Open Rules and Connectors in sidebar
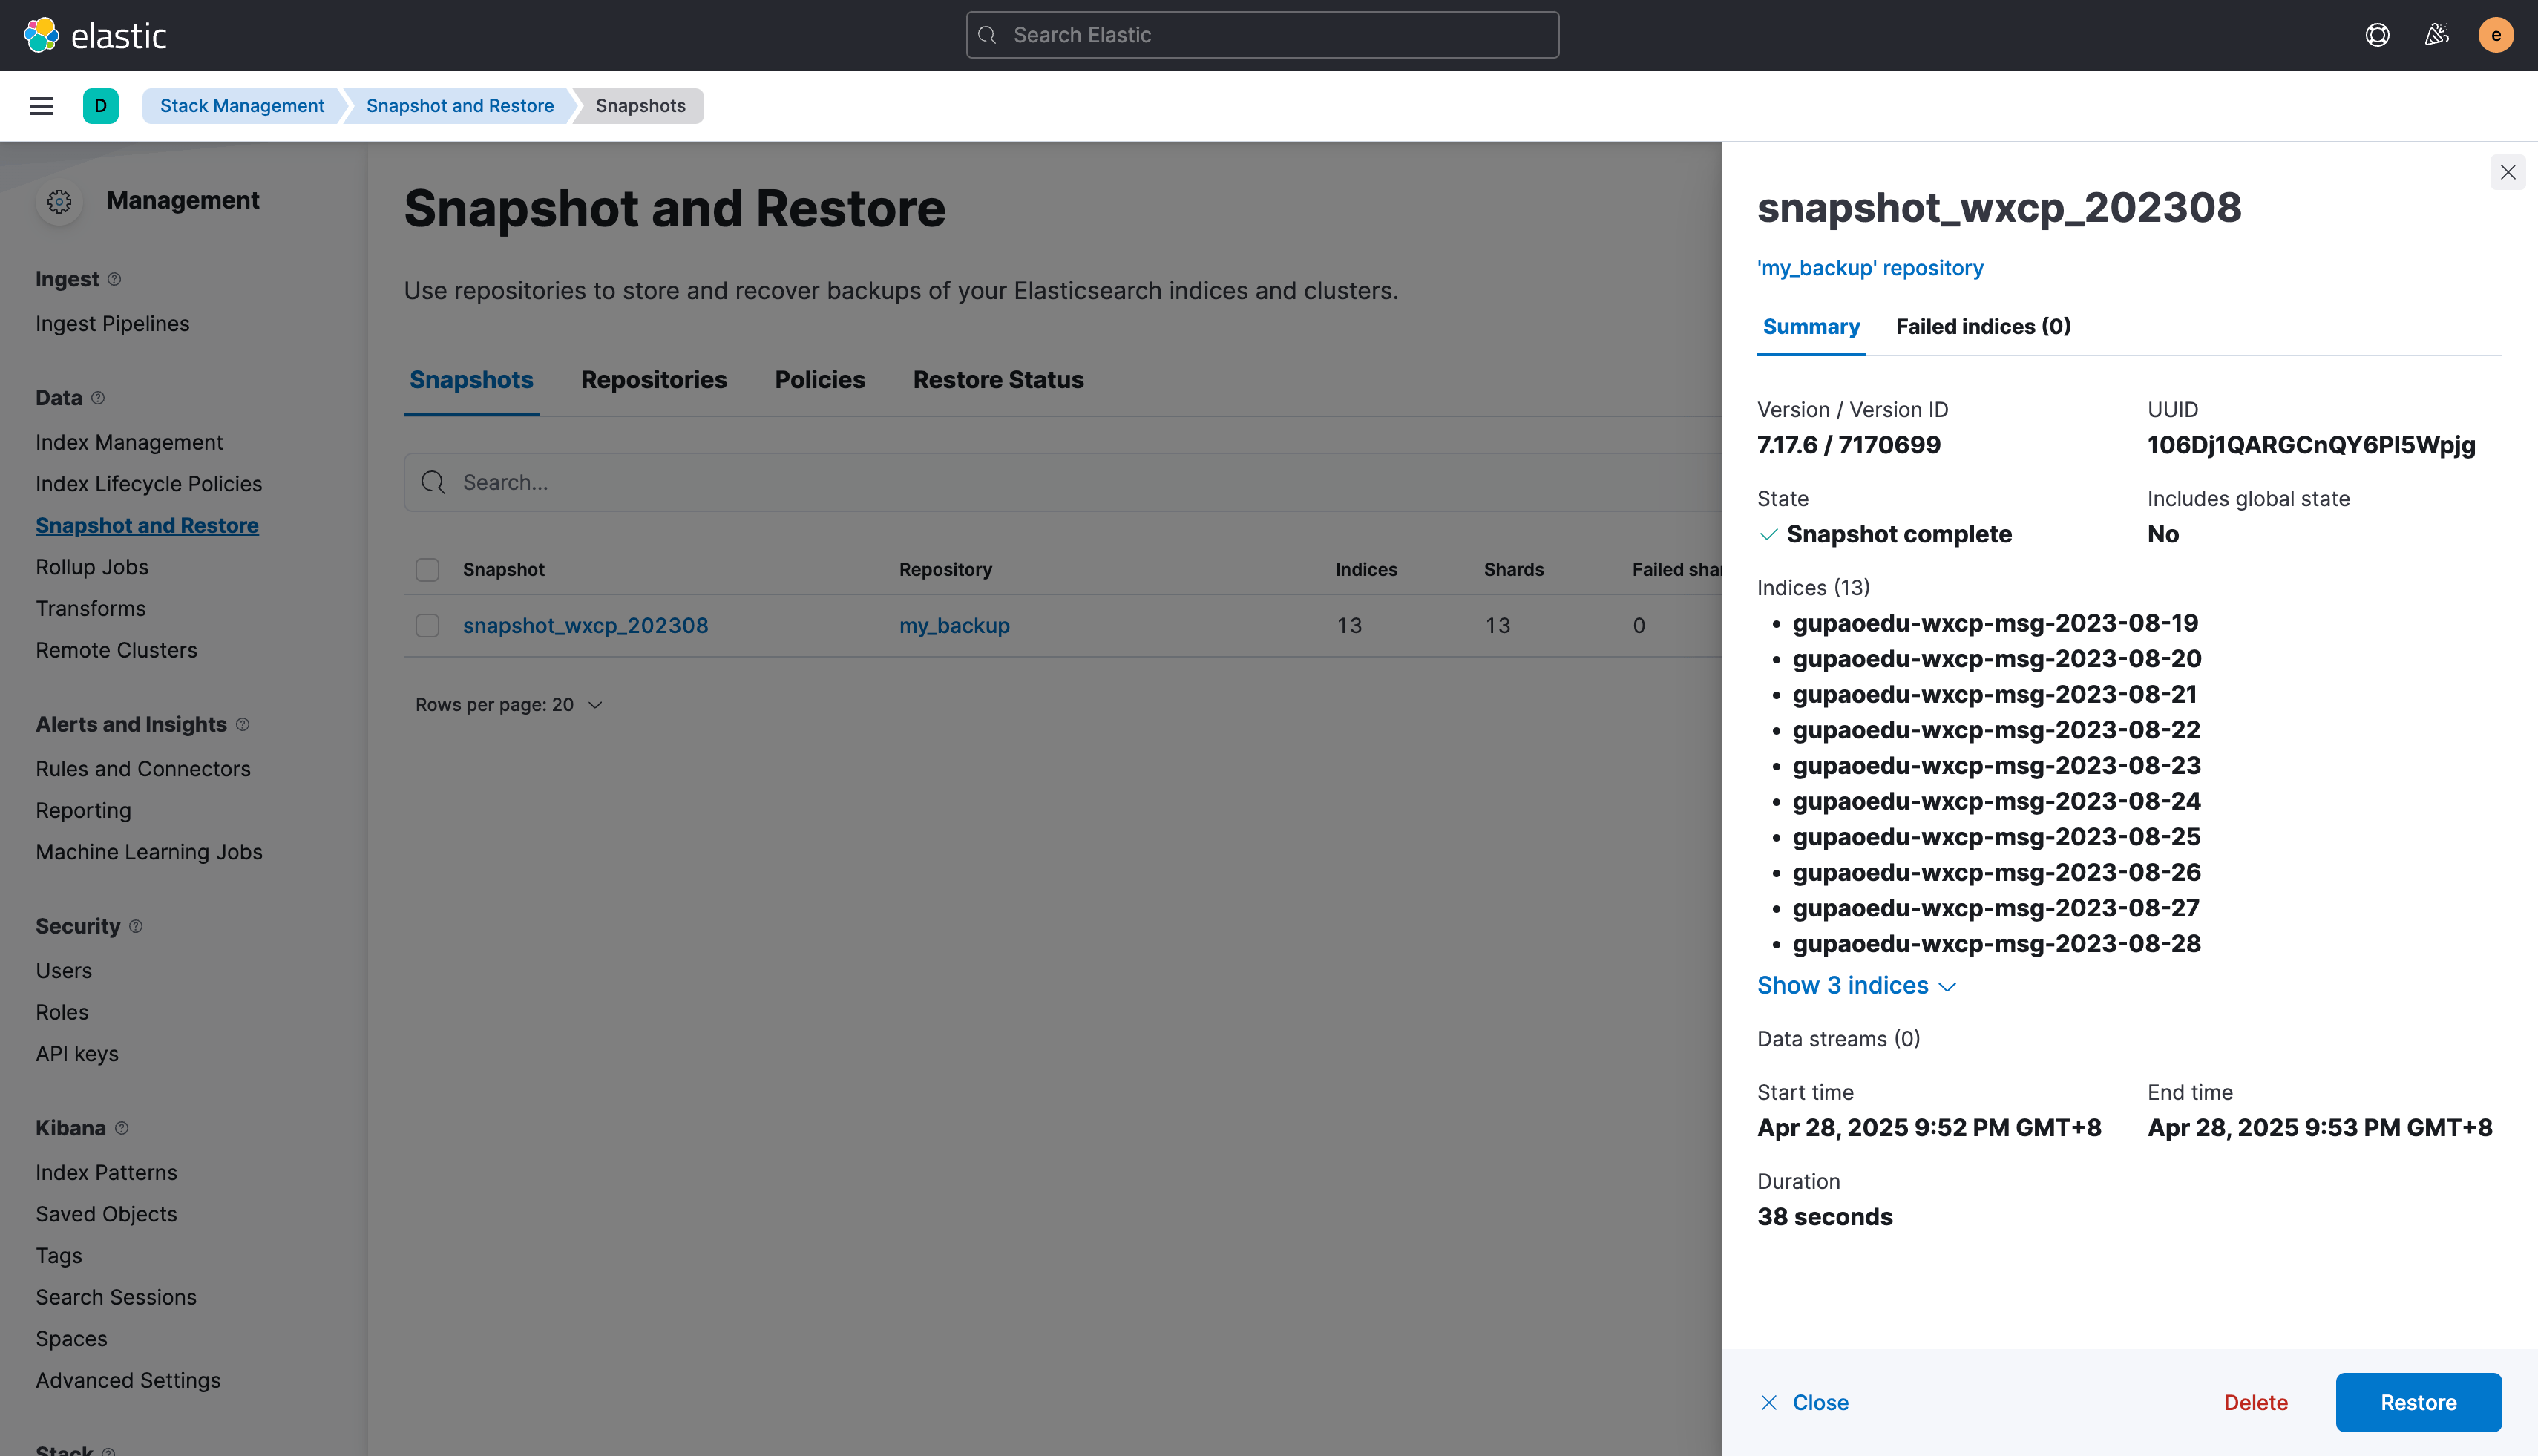Image resolution: width=2538 pixels, height=1456 pixels. 143,769
